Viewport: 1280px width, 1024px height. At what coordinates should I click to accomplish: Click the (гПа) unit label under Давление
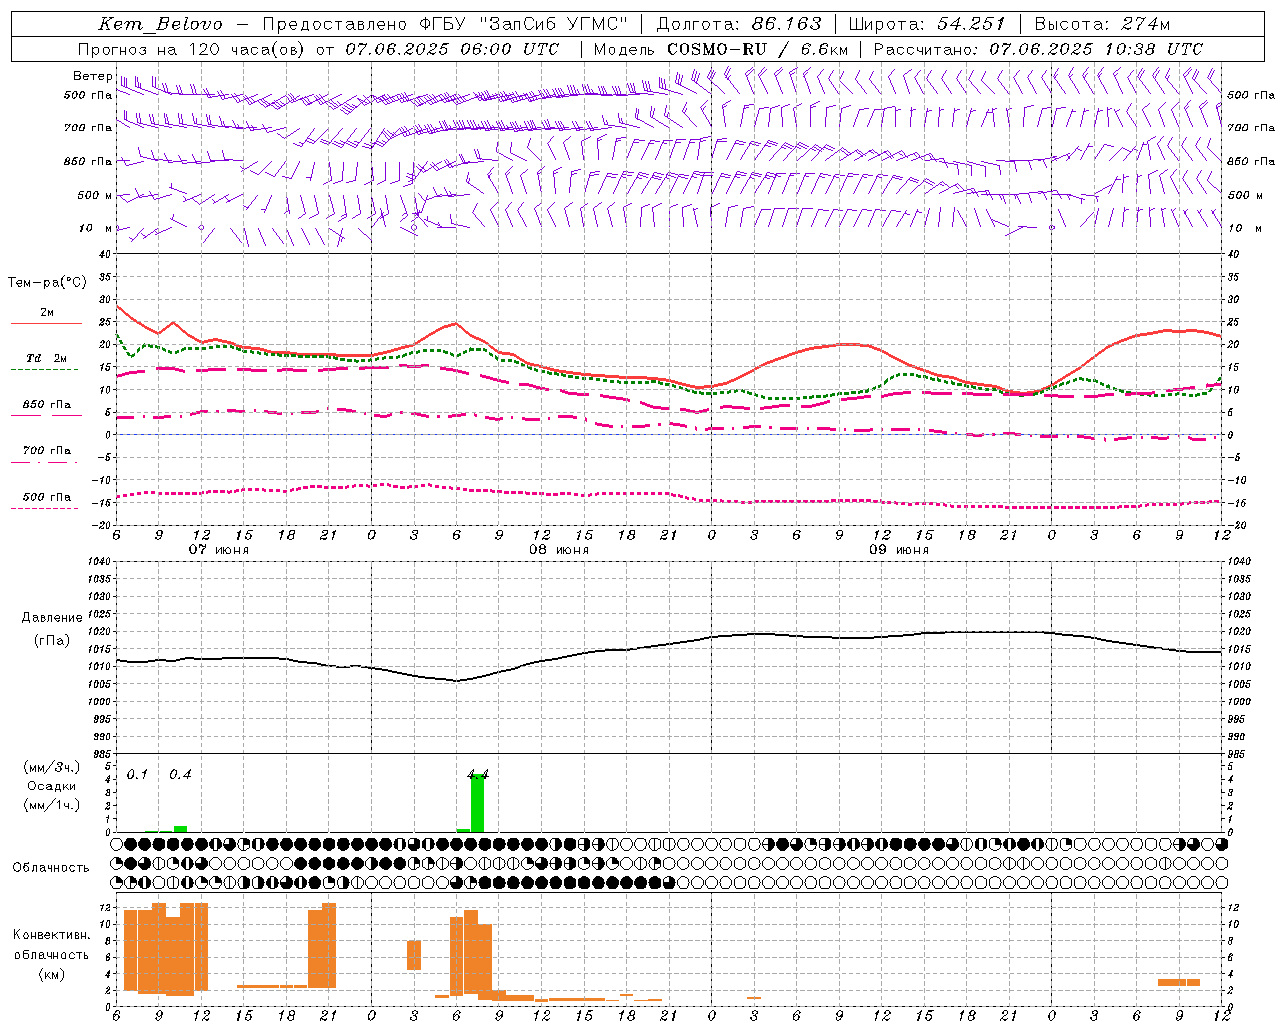click(52, 641)
